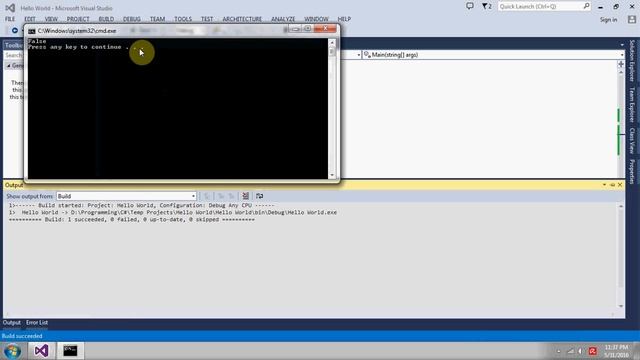This screenshot has width=640, height=360.
Task: Click the navigate backward toolbar arrow
Action: pos(14,30)
